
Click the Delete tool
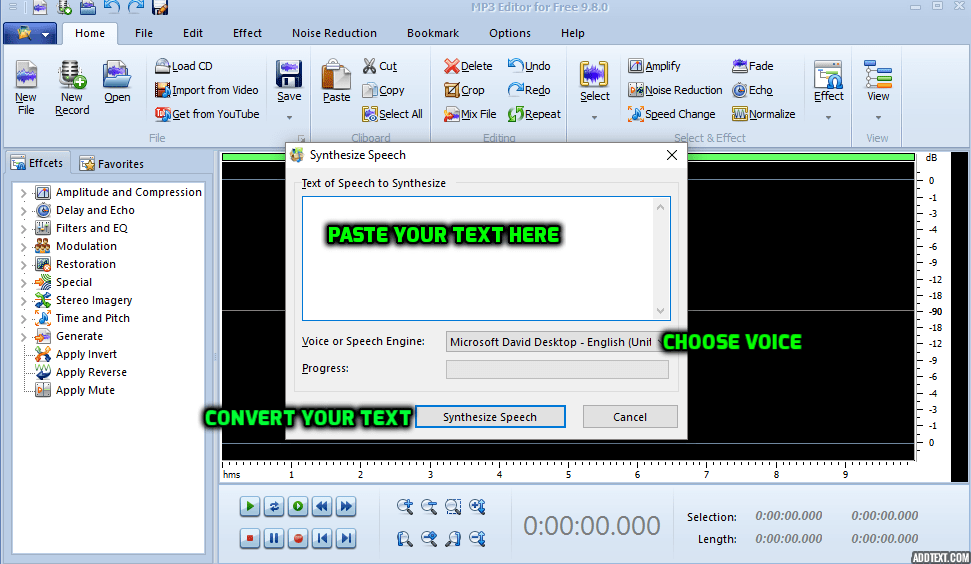coord(468,66)
